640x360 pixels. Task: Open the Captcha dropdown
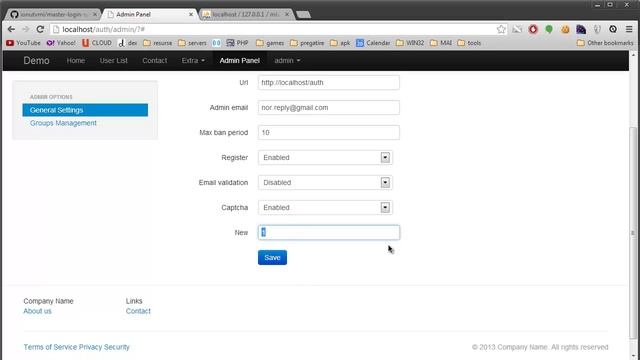click(x=325, y=207)
